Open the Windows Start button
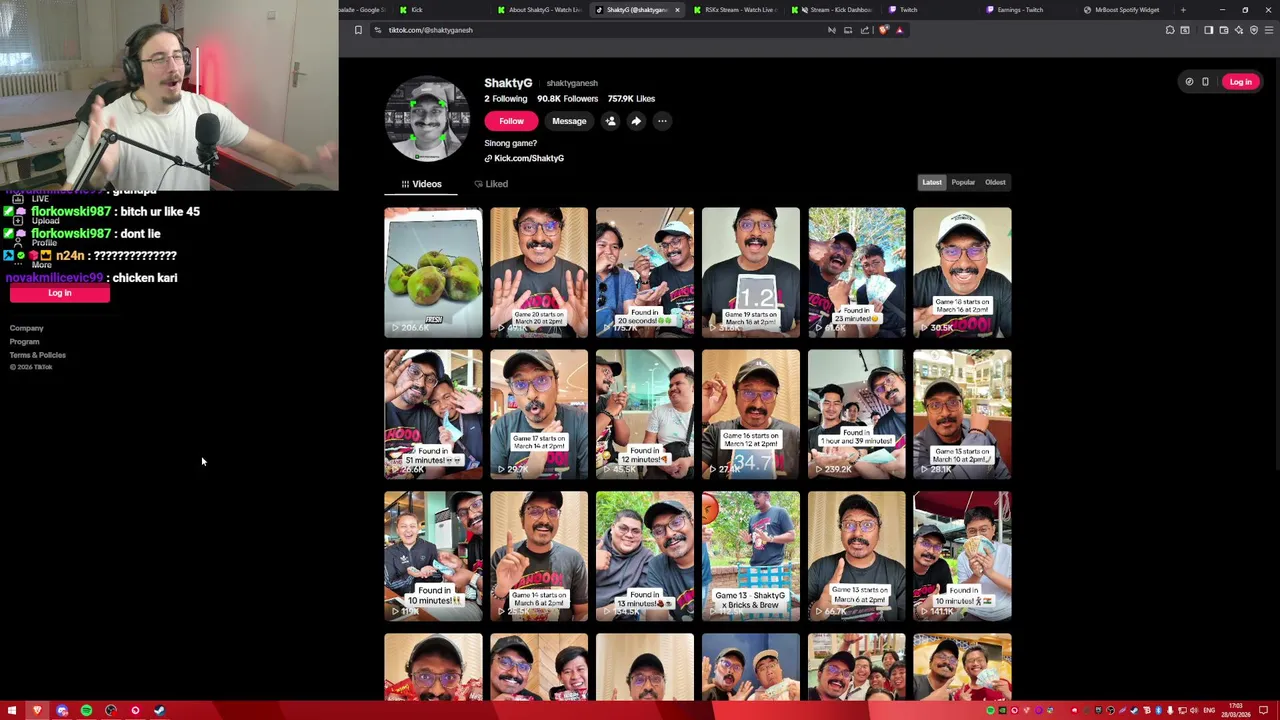The height and width of the screenshot is (720, 1280). point(12,710)
